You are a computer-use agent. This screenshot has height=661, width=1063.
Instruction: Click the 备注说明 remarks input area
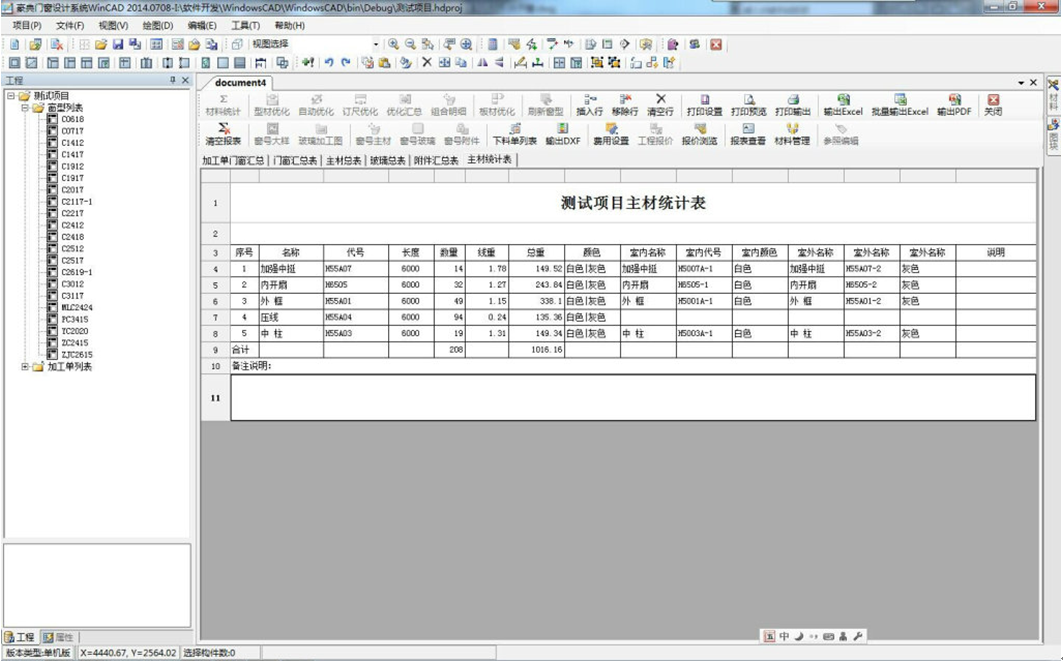click(x=633, y=397)
